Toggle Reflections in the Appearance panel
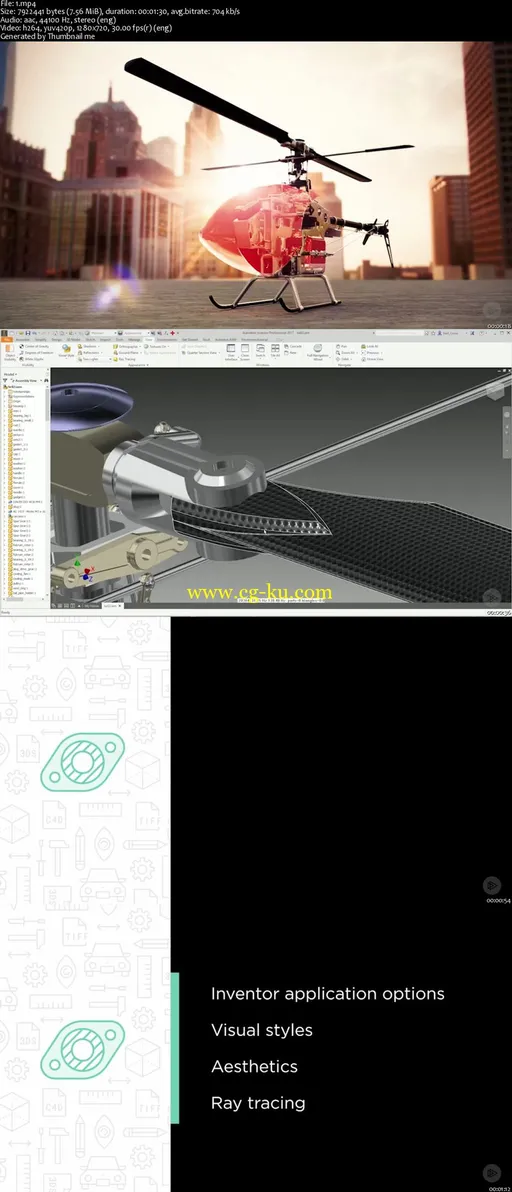The height and width of the screenshot is (1192, 512). [91, 353]
